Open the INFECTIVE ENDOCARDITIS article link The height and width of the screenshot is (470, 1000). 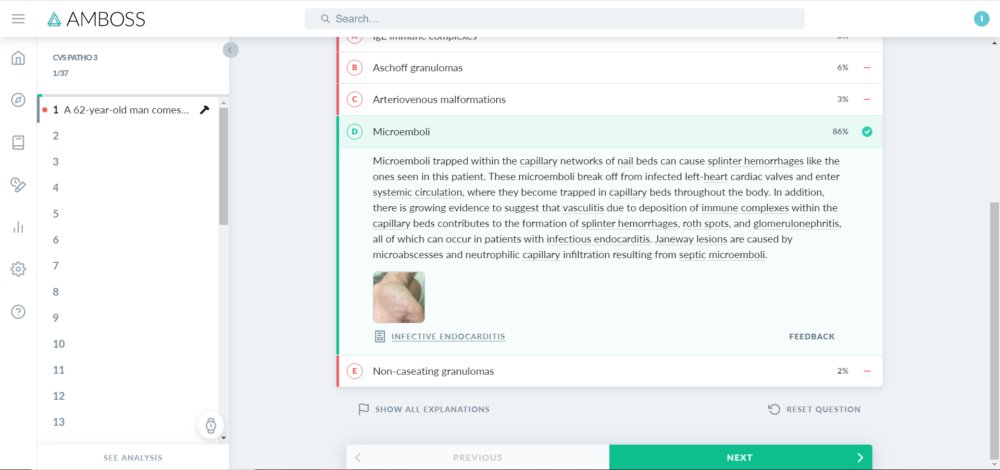click(448, 337)
